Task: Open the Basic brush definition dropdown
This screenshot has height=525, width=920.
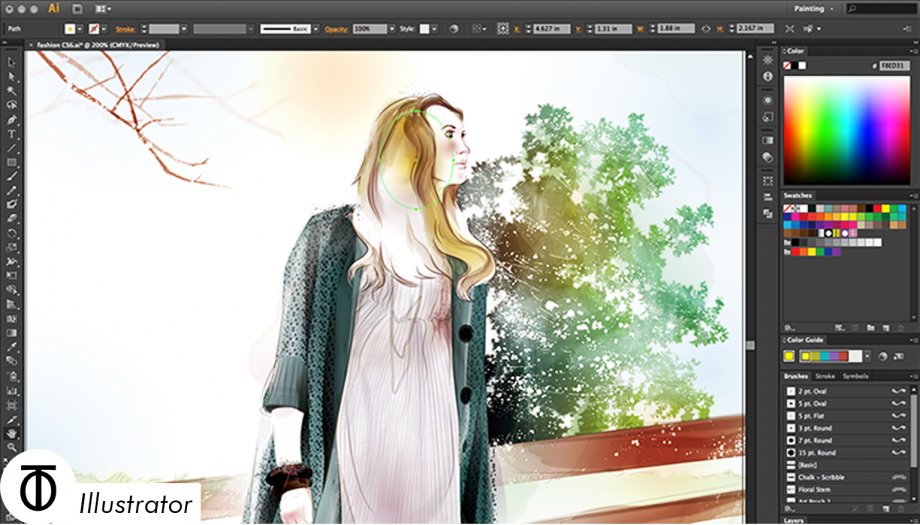Action: click(316, 29)
